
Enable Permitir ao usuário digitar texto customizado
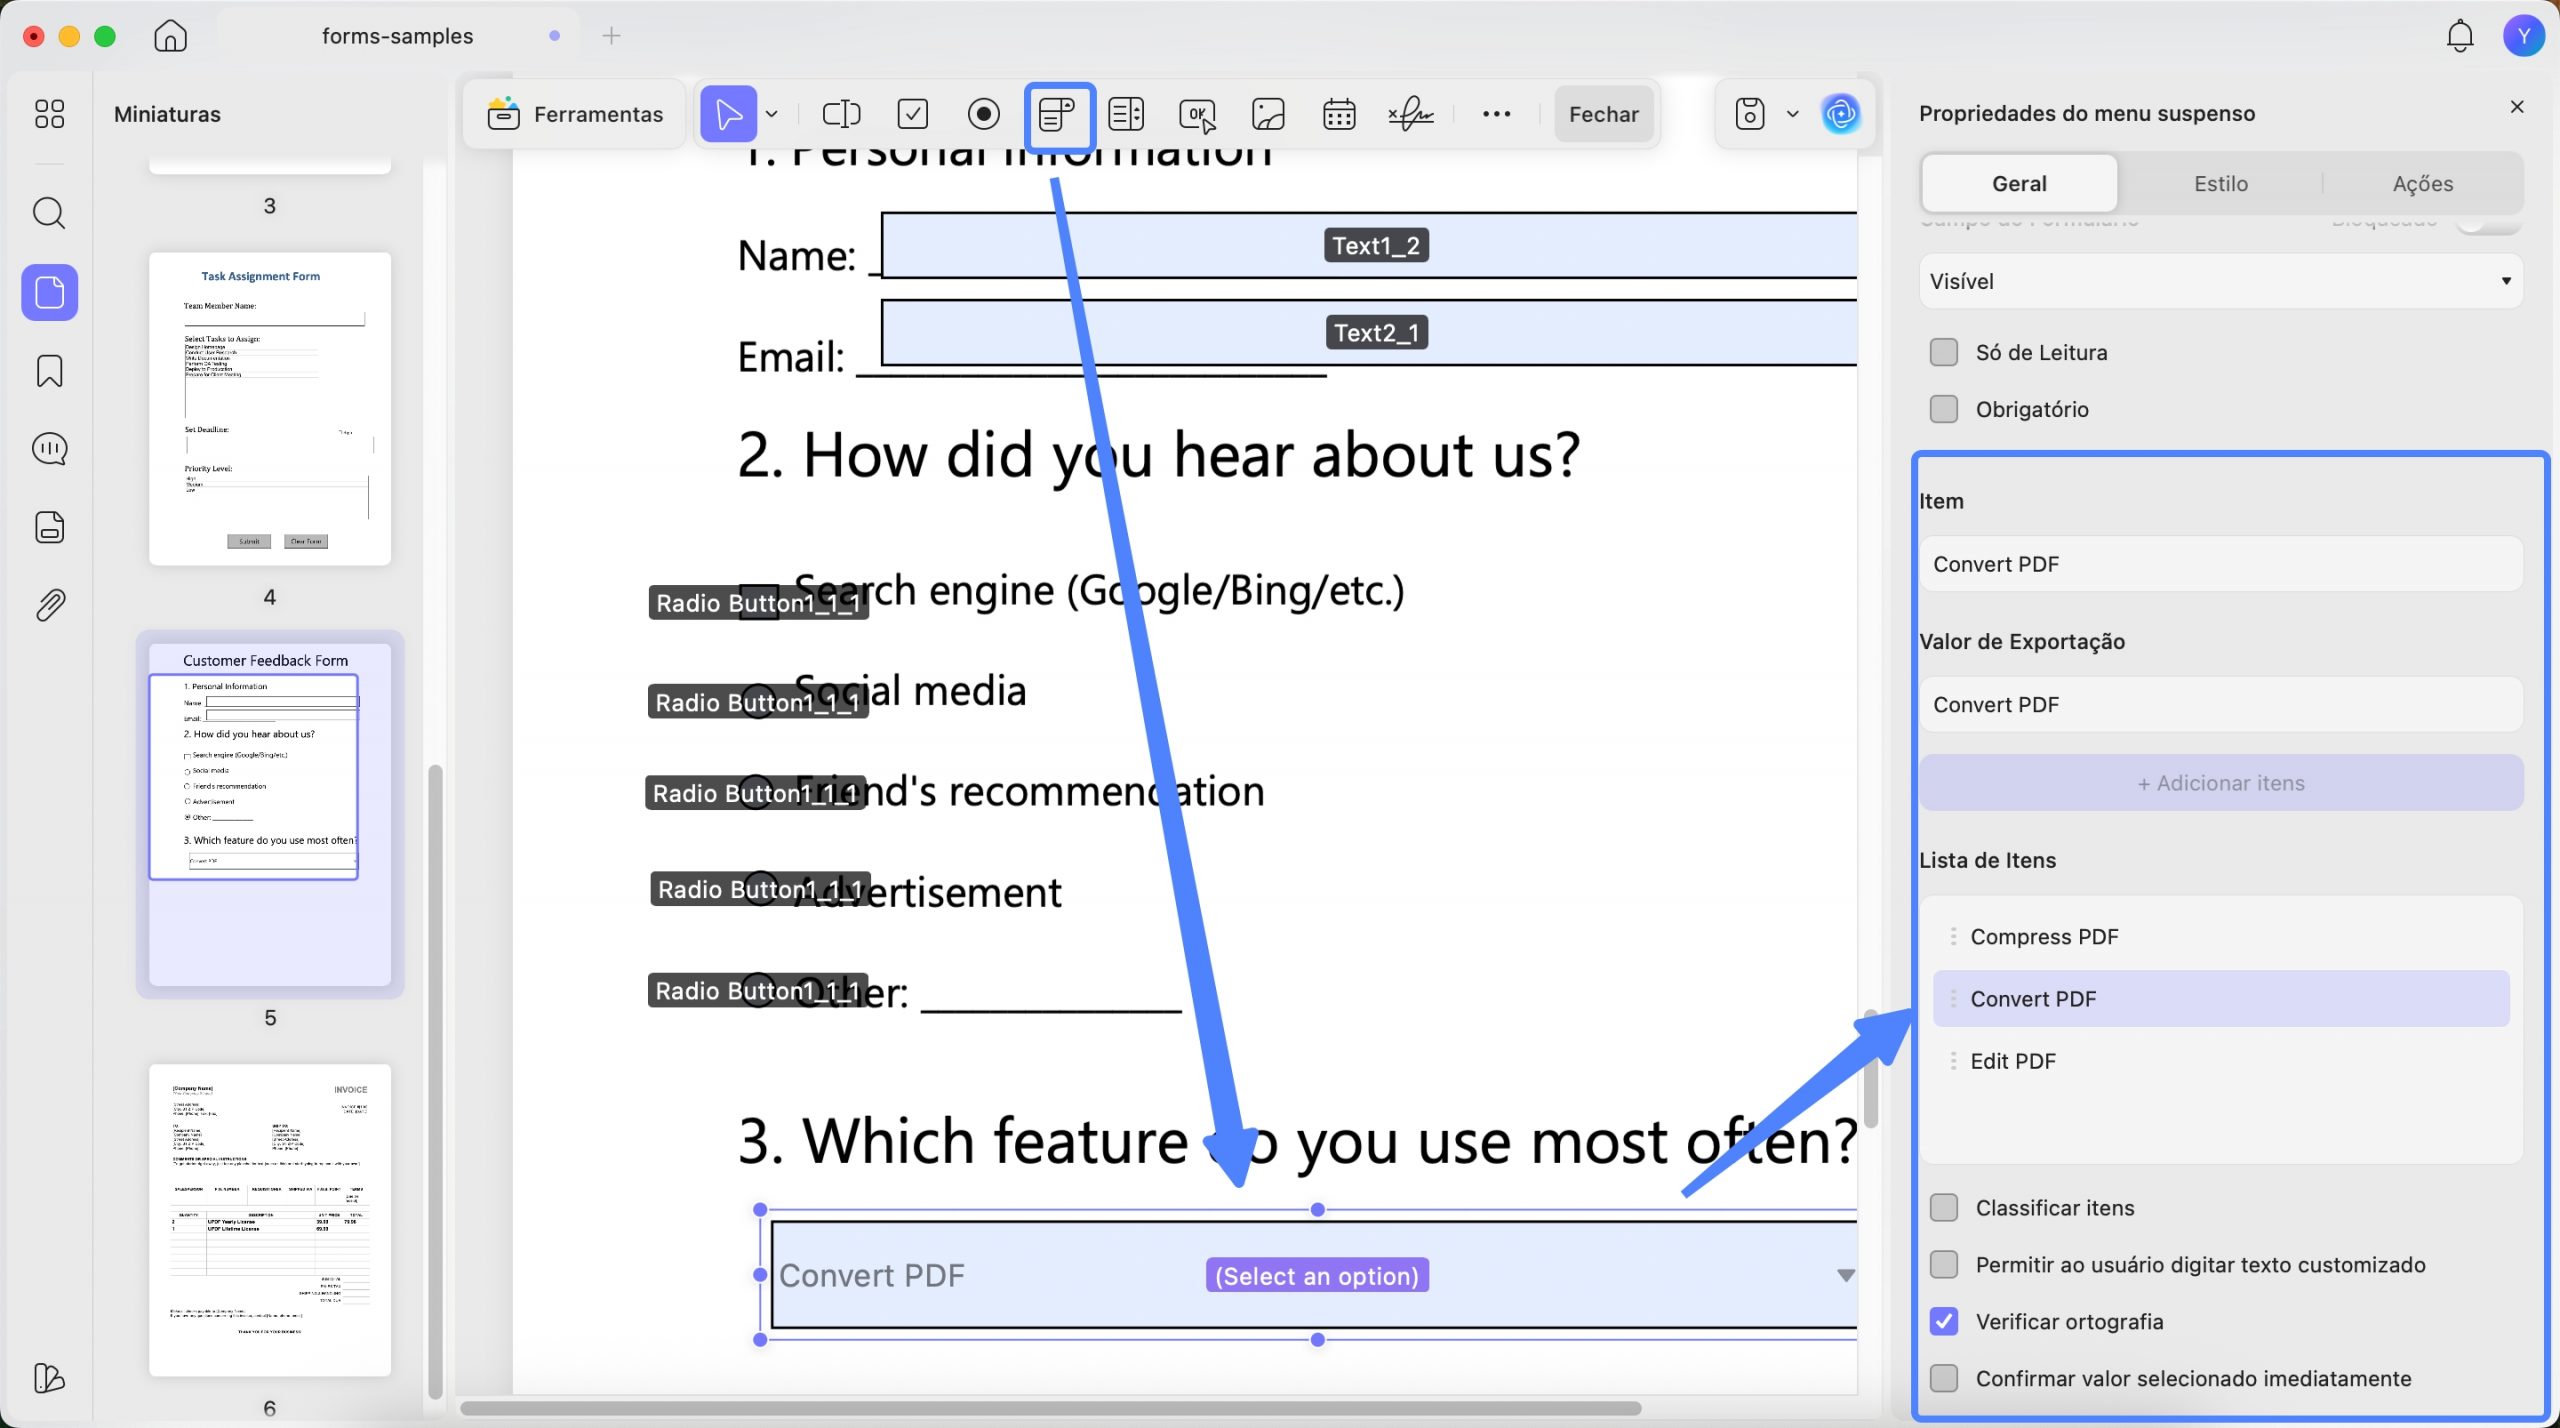point(1943,1265)
